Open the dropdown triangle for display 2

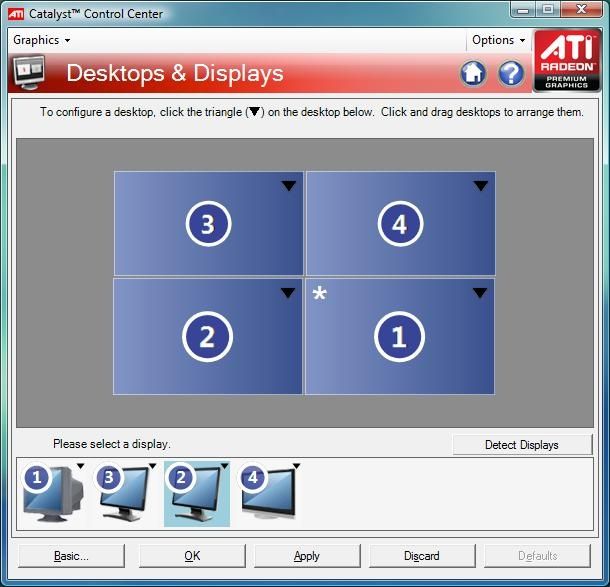coord(224,466)
